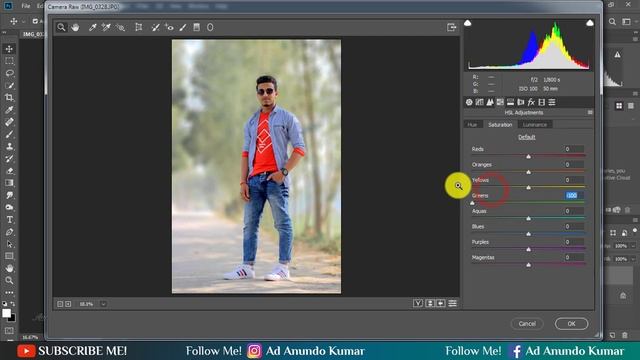The height and width of the screenshot is (360, 640).
Task: Activate the Targeted Adjustment tool
Action: point(120,27)
